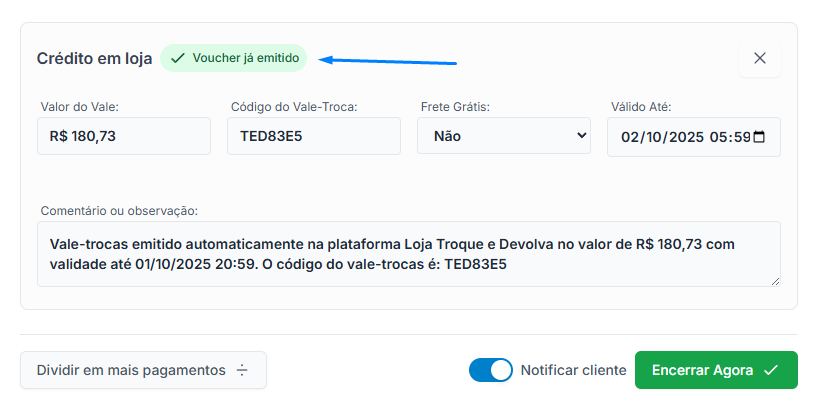Select the day segment in Válido Até
816x402 pixels.
click(629, 137)
